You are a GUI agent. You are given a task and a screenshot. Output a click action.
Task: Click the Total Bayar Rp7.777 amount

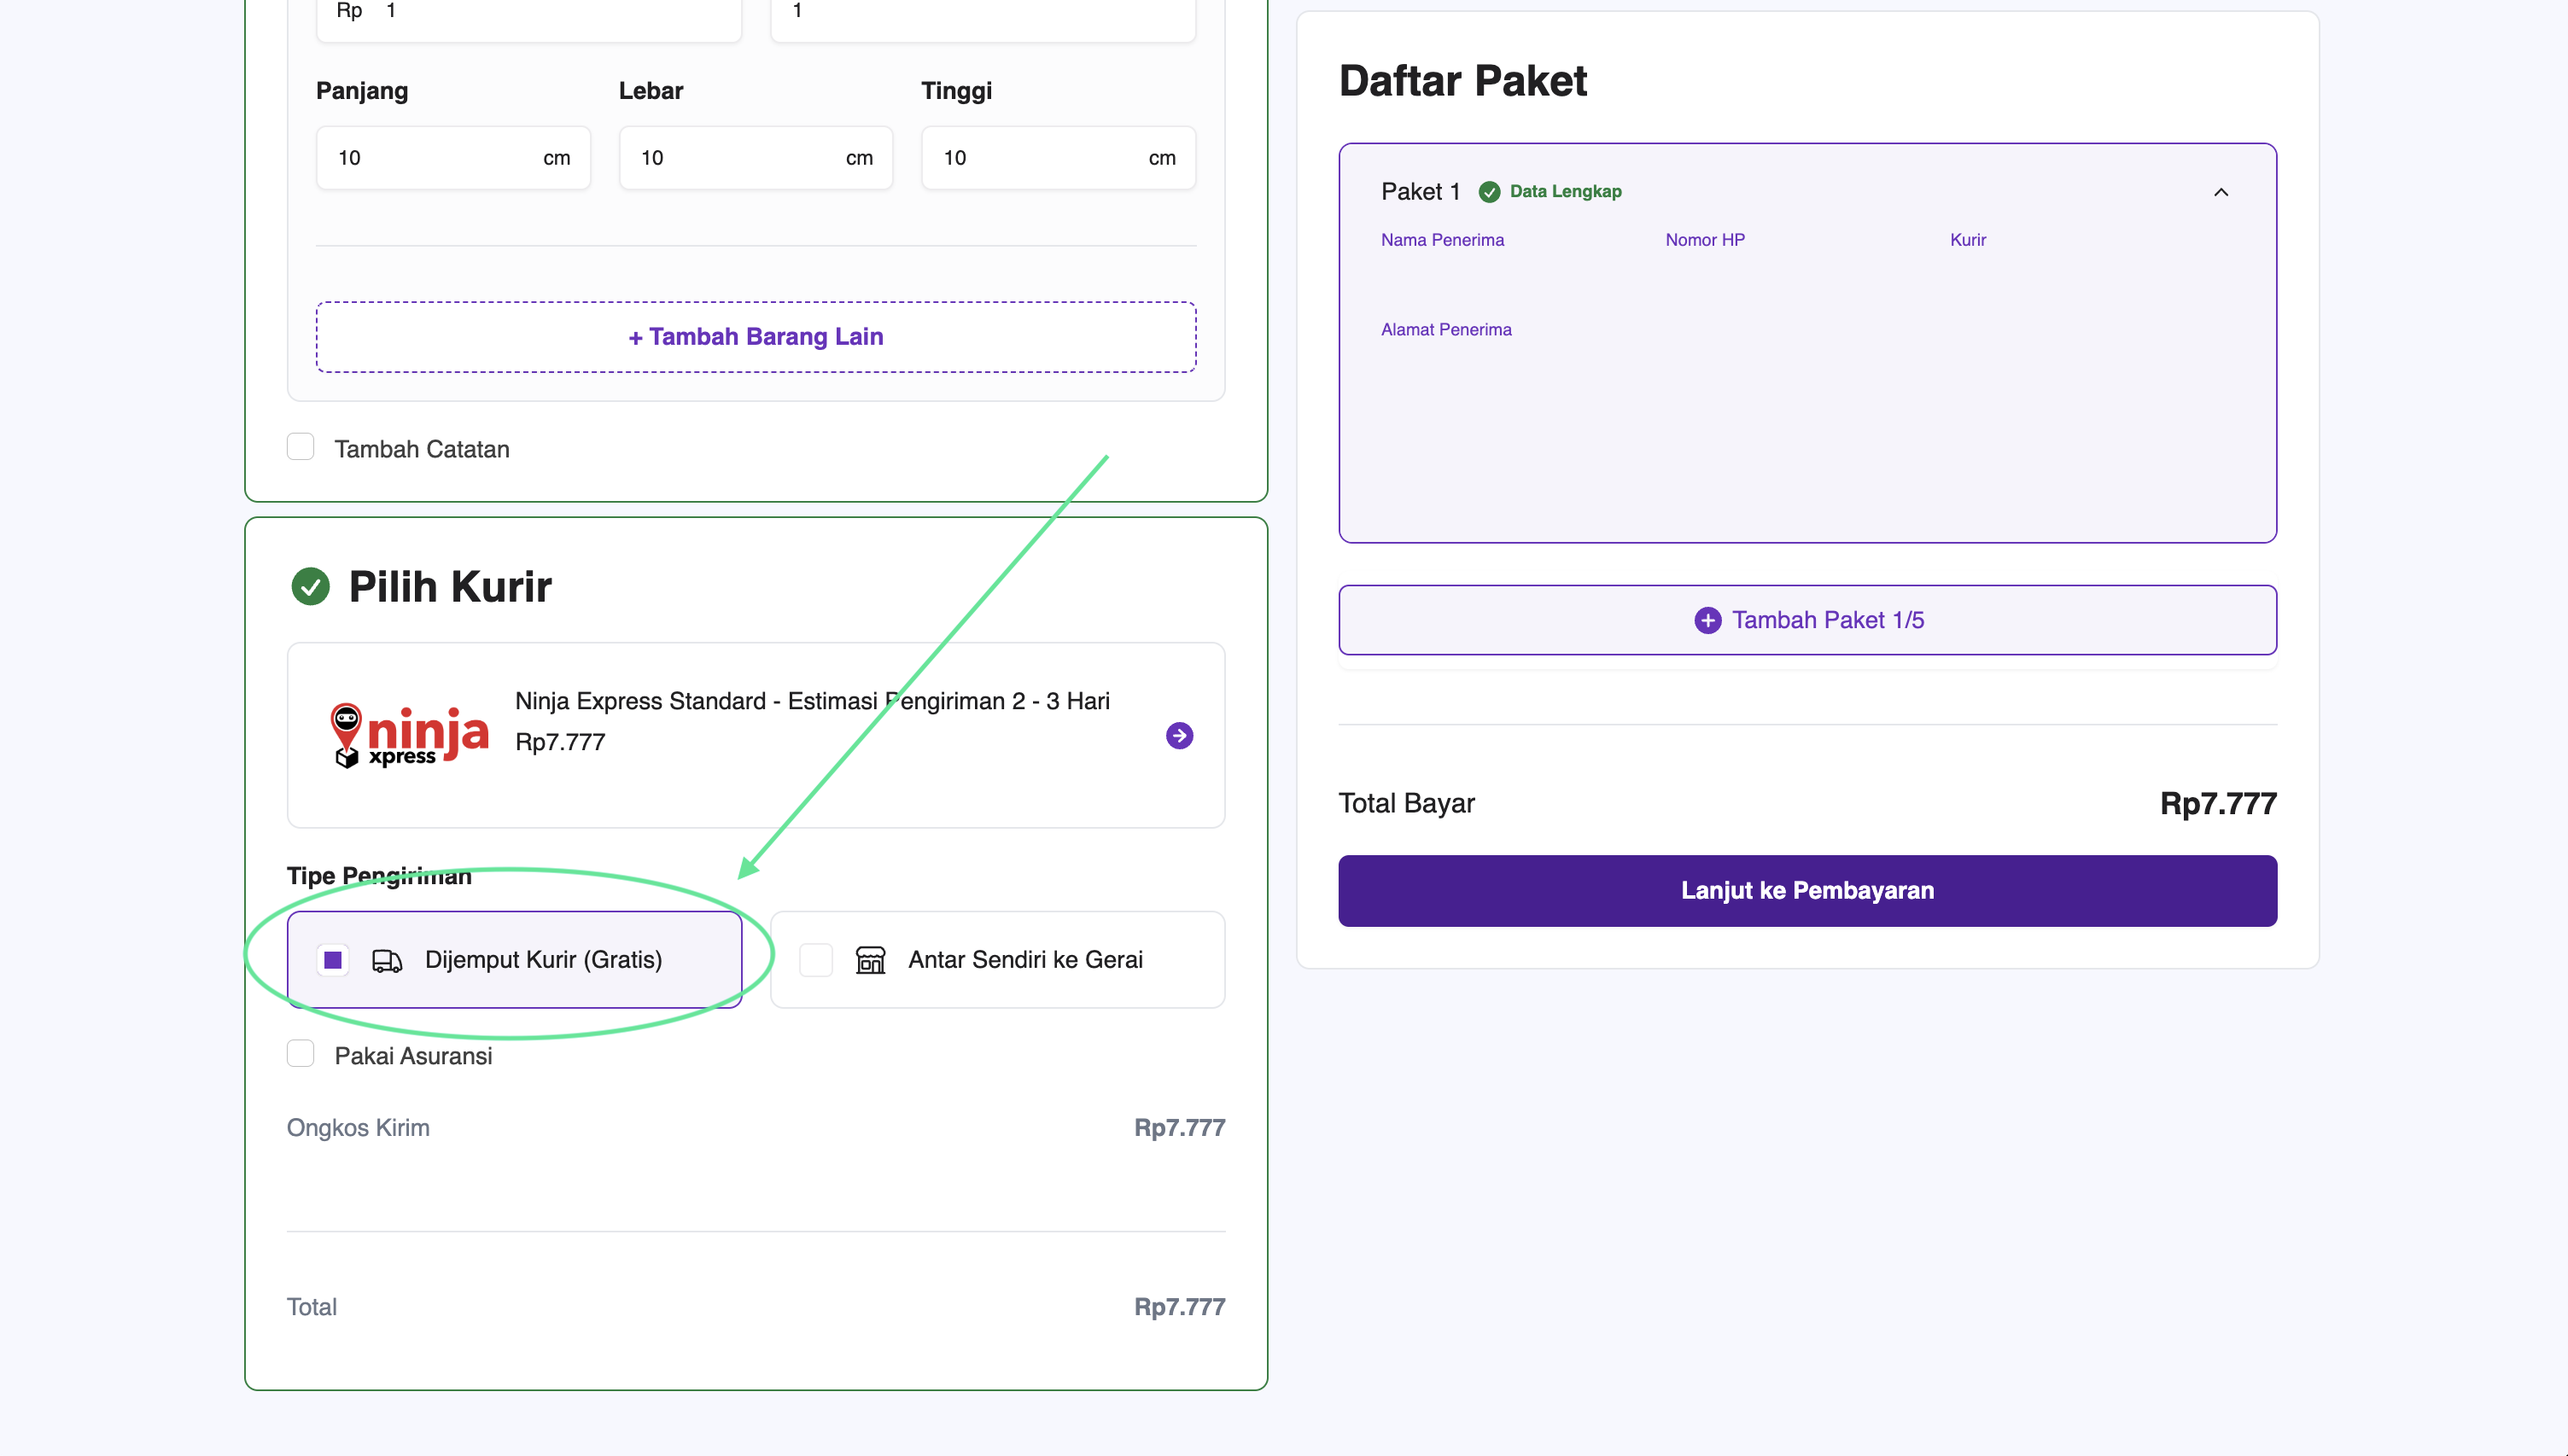pyautogui.click(x=2218, y=804)
